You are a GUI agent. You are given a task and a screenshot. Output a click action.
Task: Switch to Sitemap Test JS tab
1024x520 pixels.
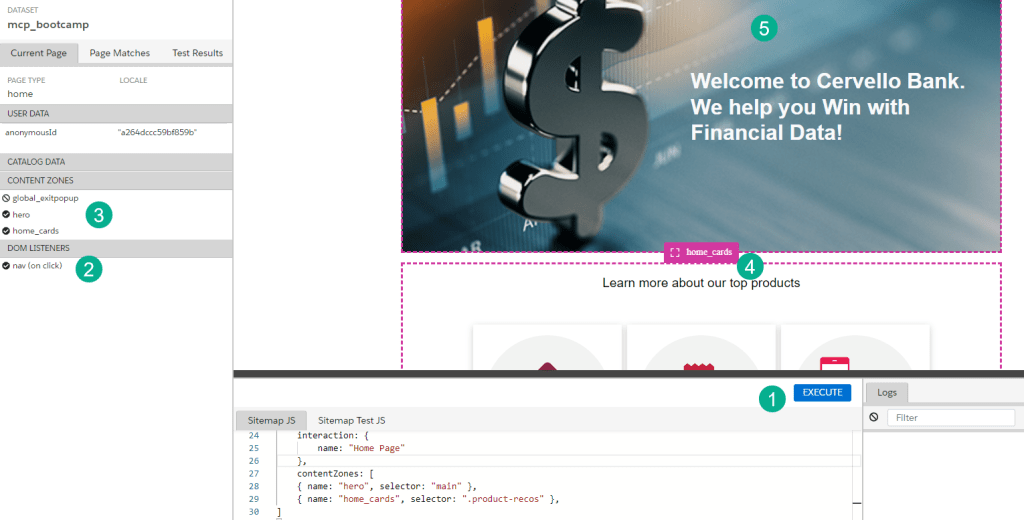tap(351, 420)
